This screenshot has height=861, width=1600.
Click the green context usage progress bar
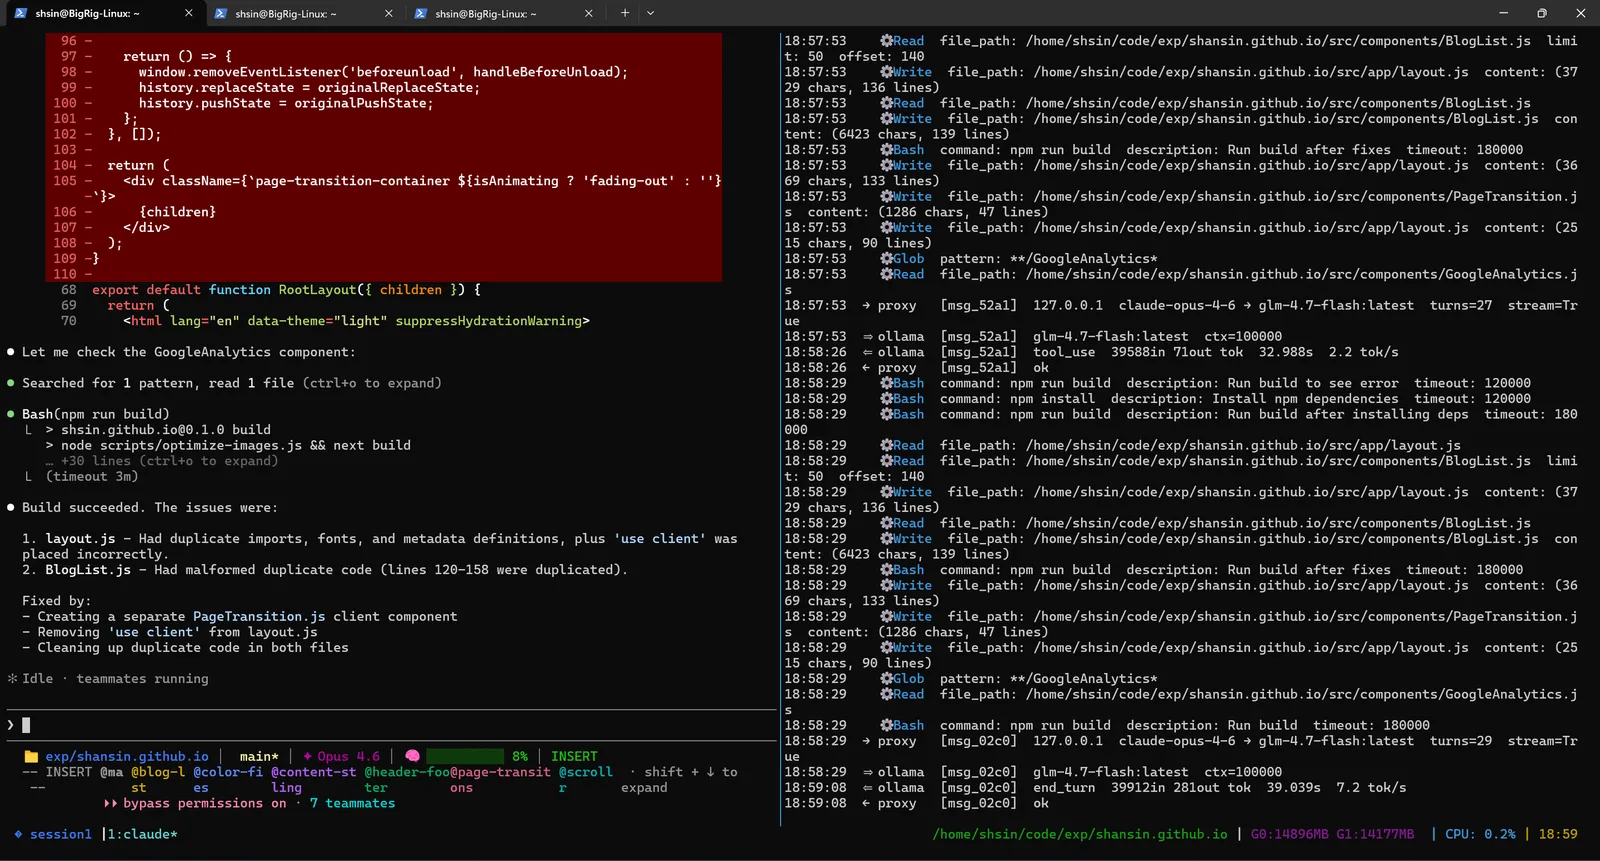tap(465, 757)
